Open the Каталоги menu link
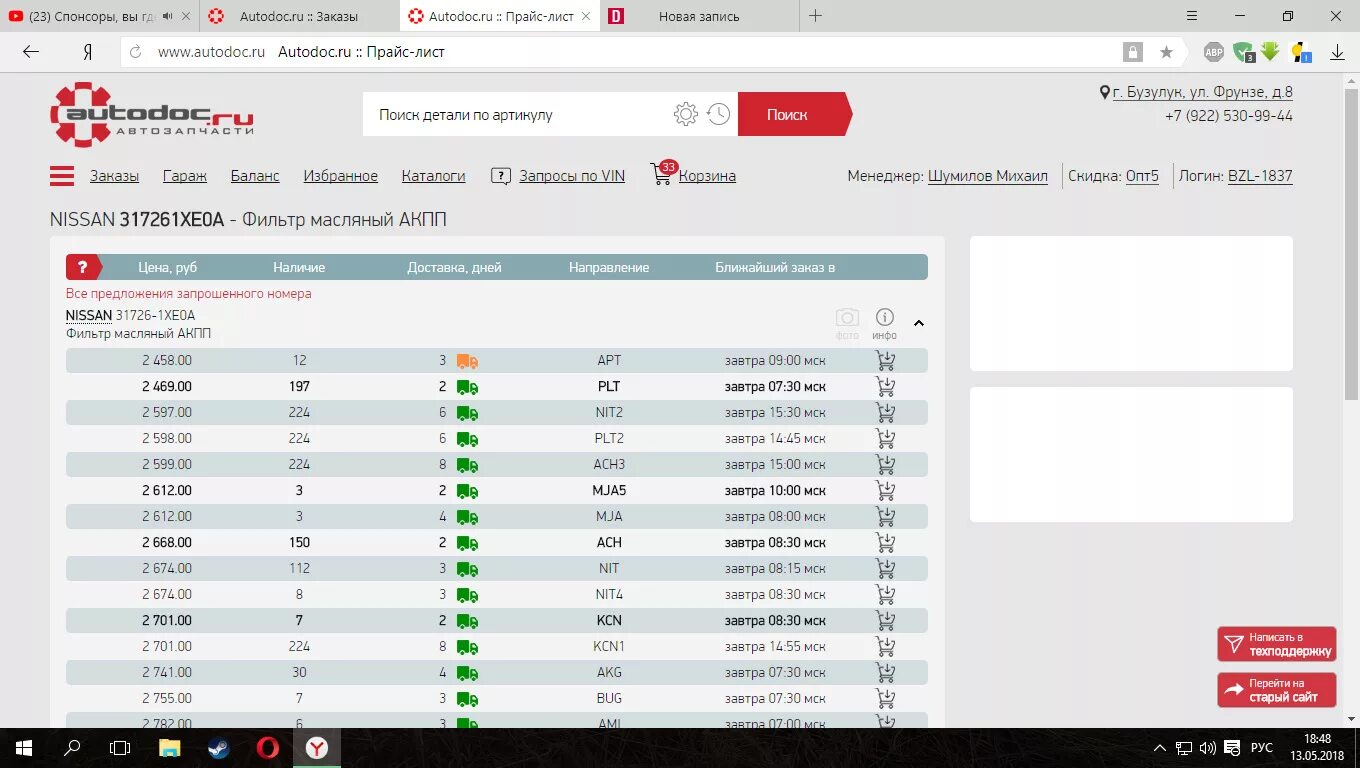 point(434,176)
